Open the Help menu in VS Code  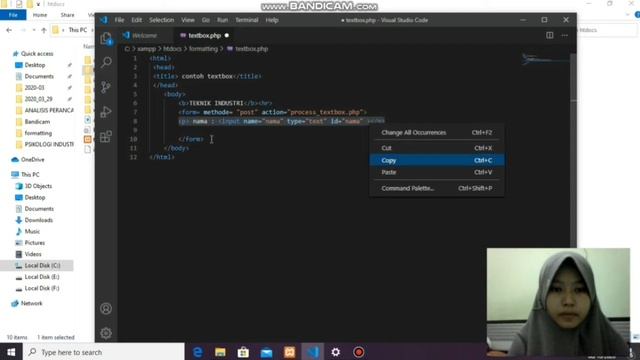272,20
